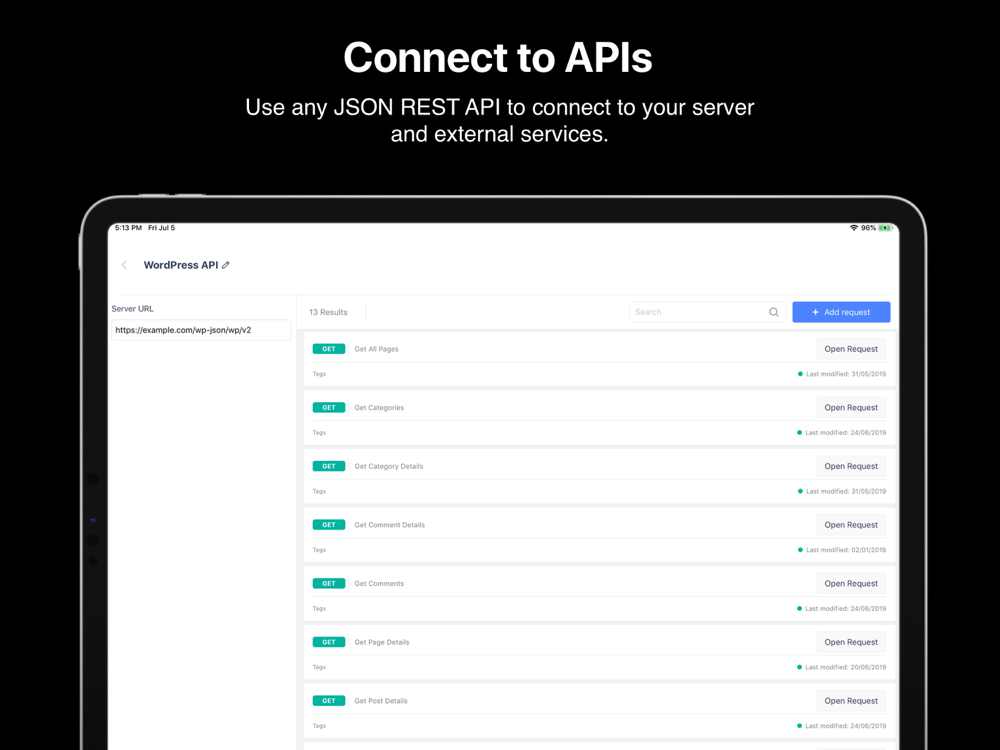
Task: Click green status dot on Get Categories
Action: click(800, 433)
